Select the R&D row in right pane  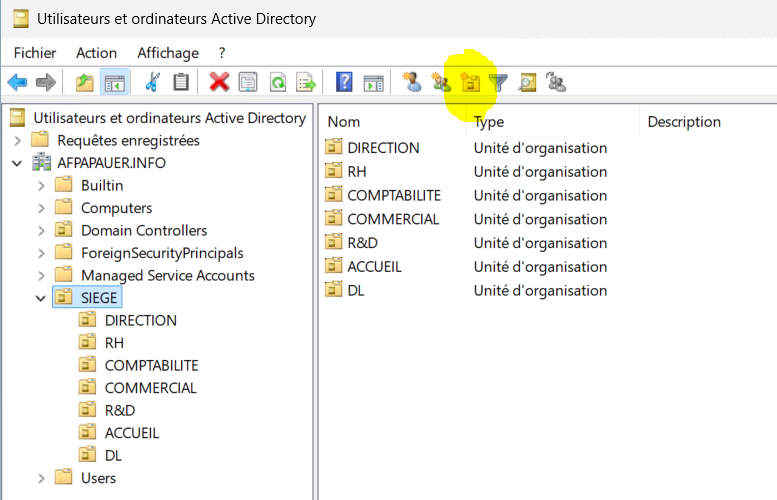pyautogui.click(x=362, y=243)
